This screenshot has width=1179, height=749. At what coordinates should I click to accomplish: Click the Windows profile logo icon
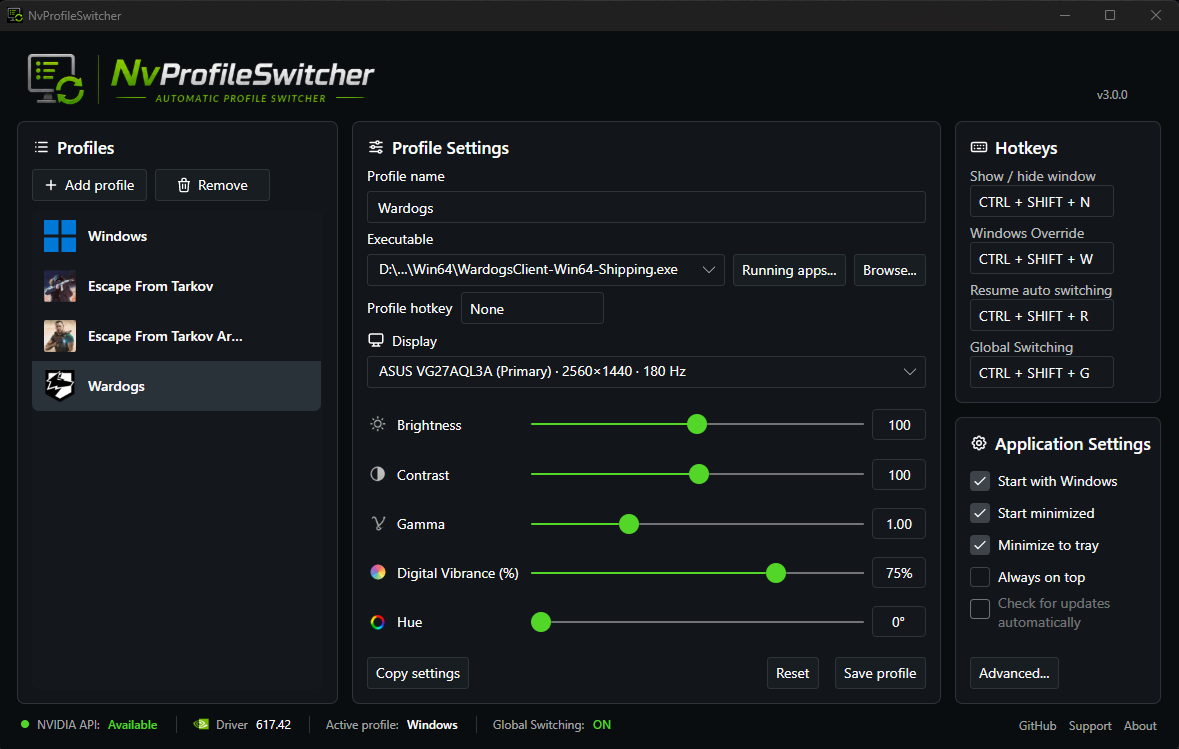tap(59, 236)
